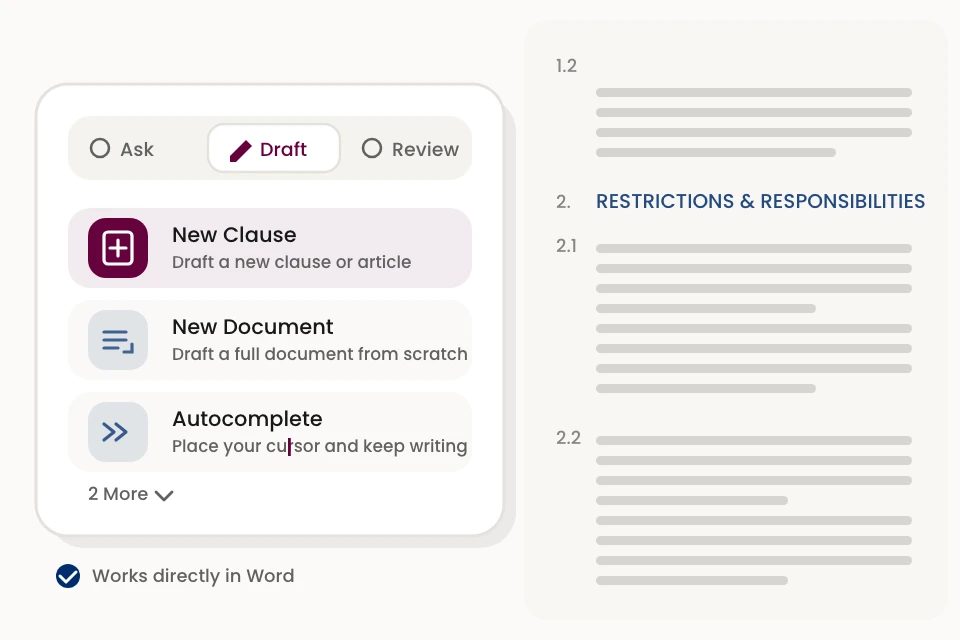Screen dimensions: 960x640
Task: Select the Ask mode radio circle
Action: click(x=100, y=148)
